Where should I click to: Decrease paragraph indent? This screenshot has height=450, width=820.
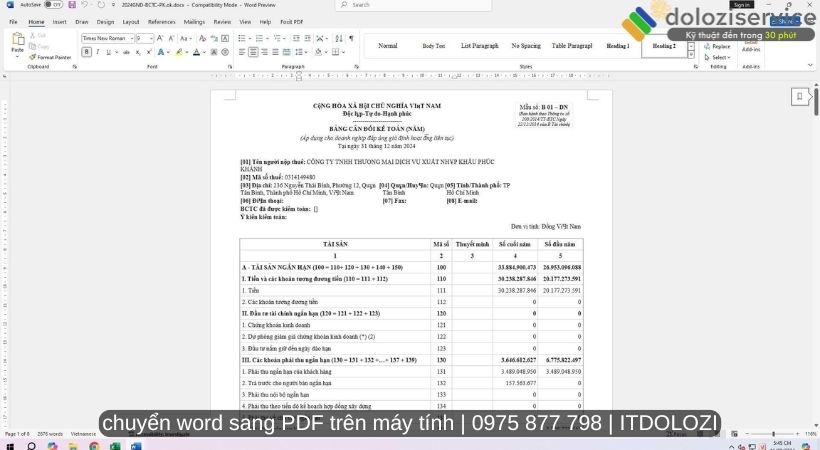pyautogui.click(x=296, y=39)
